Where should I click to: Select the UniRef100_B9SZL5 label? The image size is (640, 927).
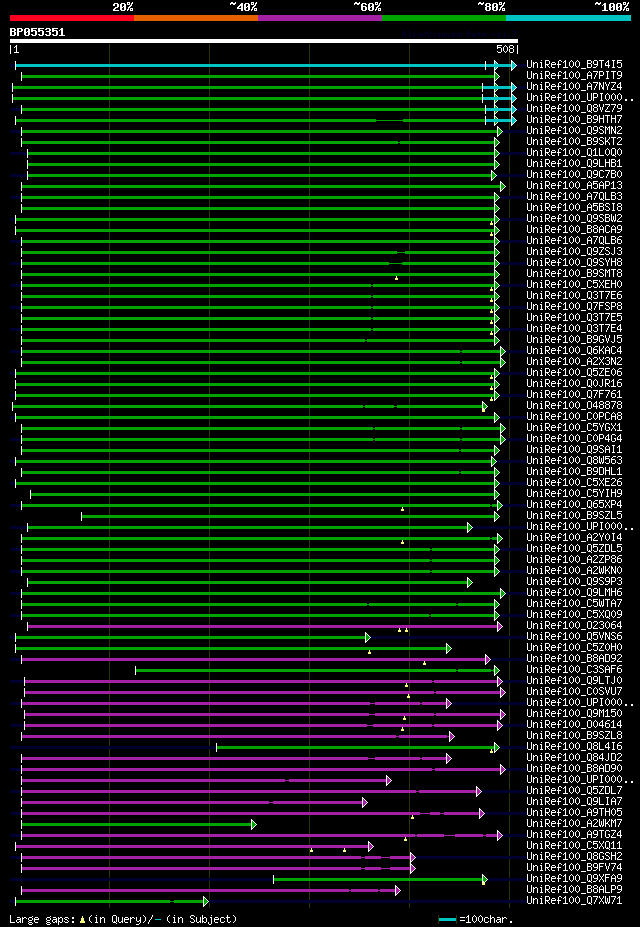coord(574,516)
